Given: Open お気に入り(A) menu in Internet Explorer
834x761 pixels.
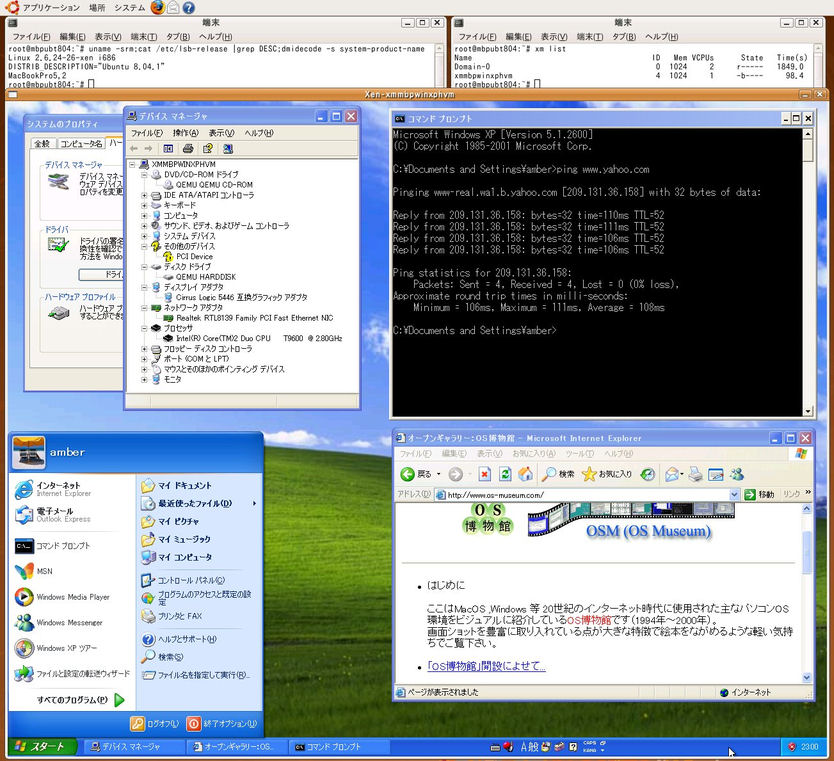Looking at the screenshot, I should click(533, 453).
